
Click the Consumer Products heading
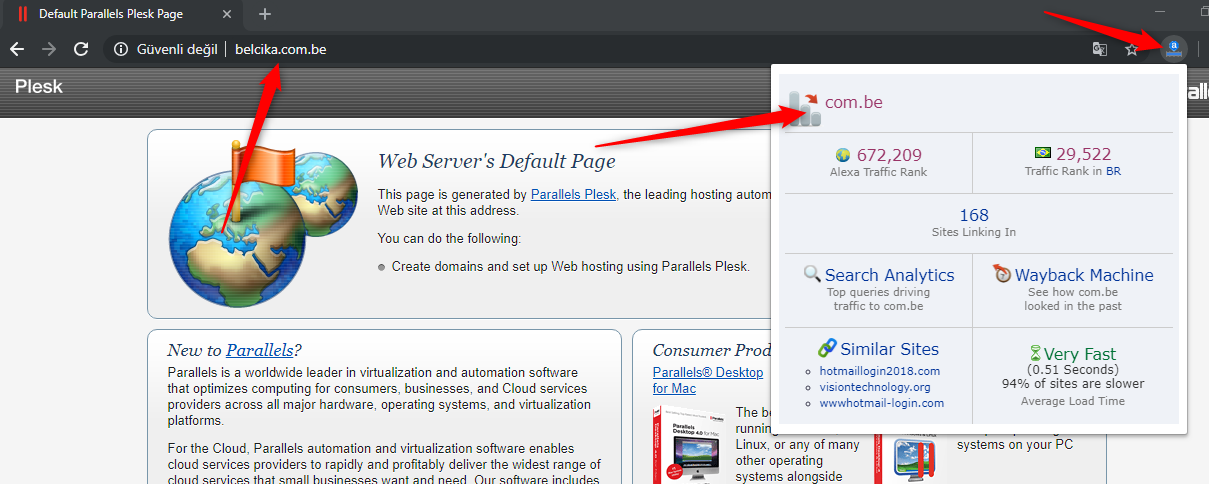point(712,350)
